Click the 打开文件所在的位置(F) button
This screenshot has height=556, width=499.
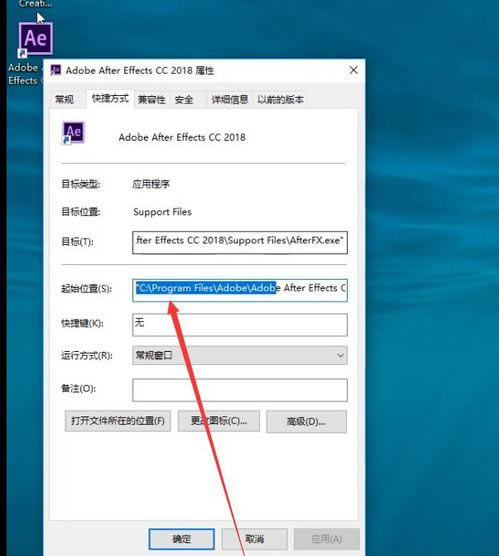coord(118,421)
